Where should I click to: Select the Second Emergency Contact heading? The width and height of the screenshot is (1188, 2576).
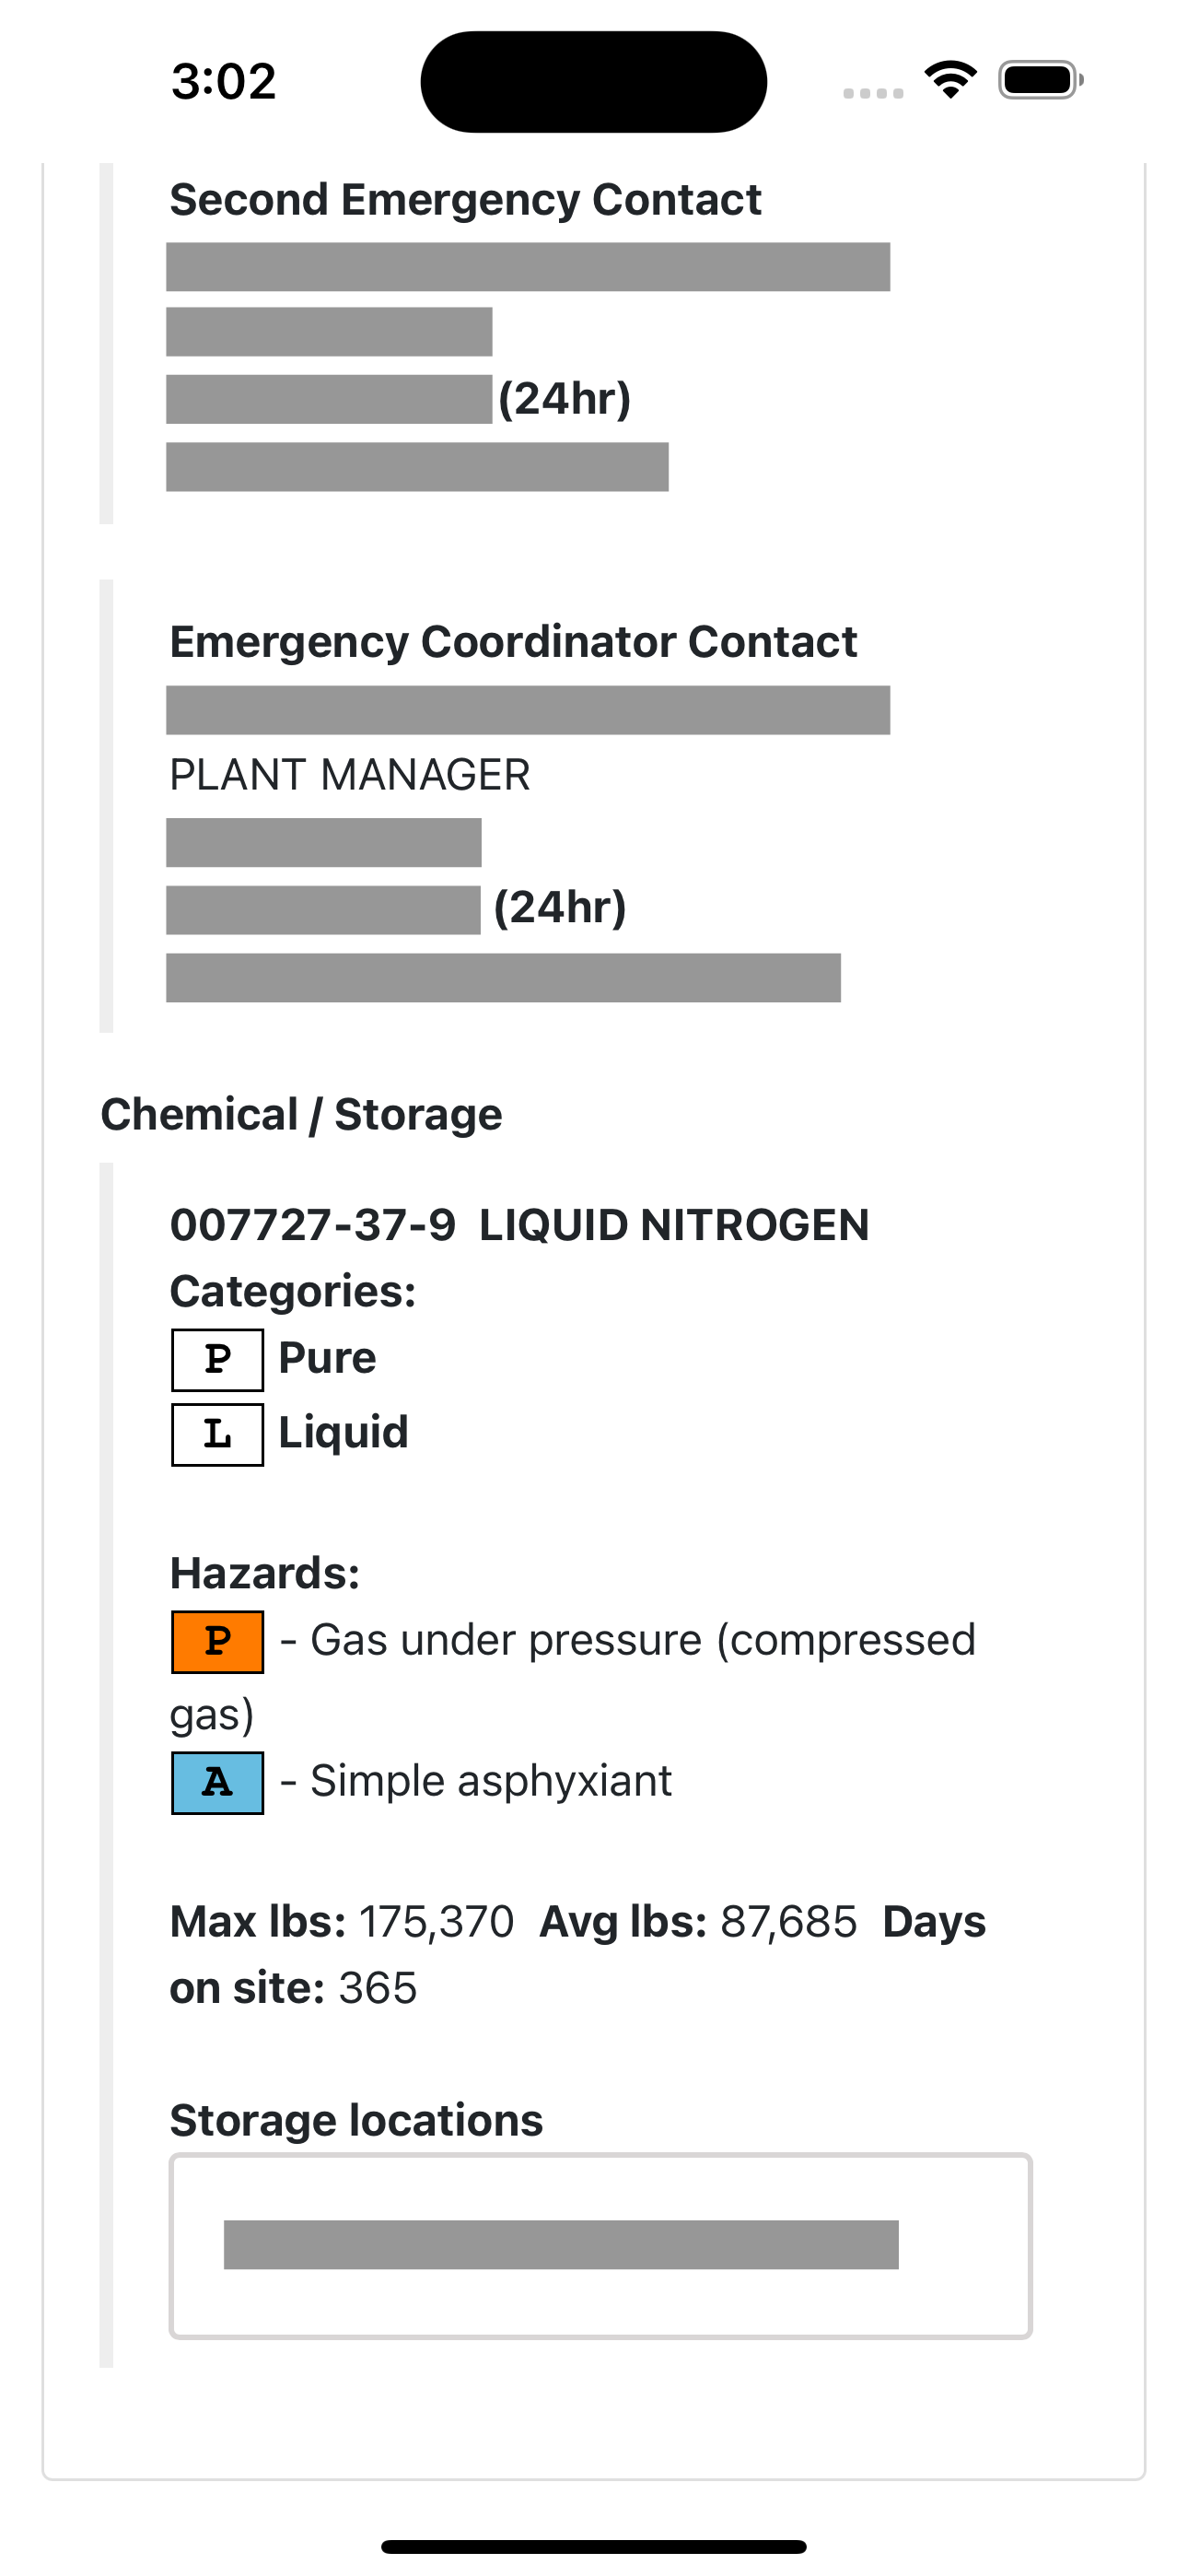[x=465, y=199]
